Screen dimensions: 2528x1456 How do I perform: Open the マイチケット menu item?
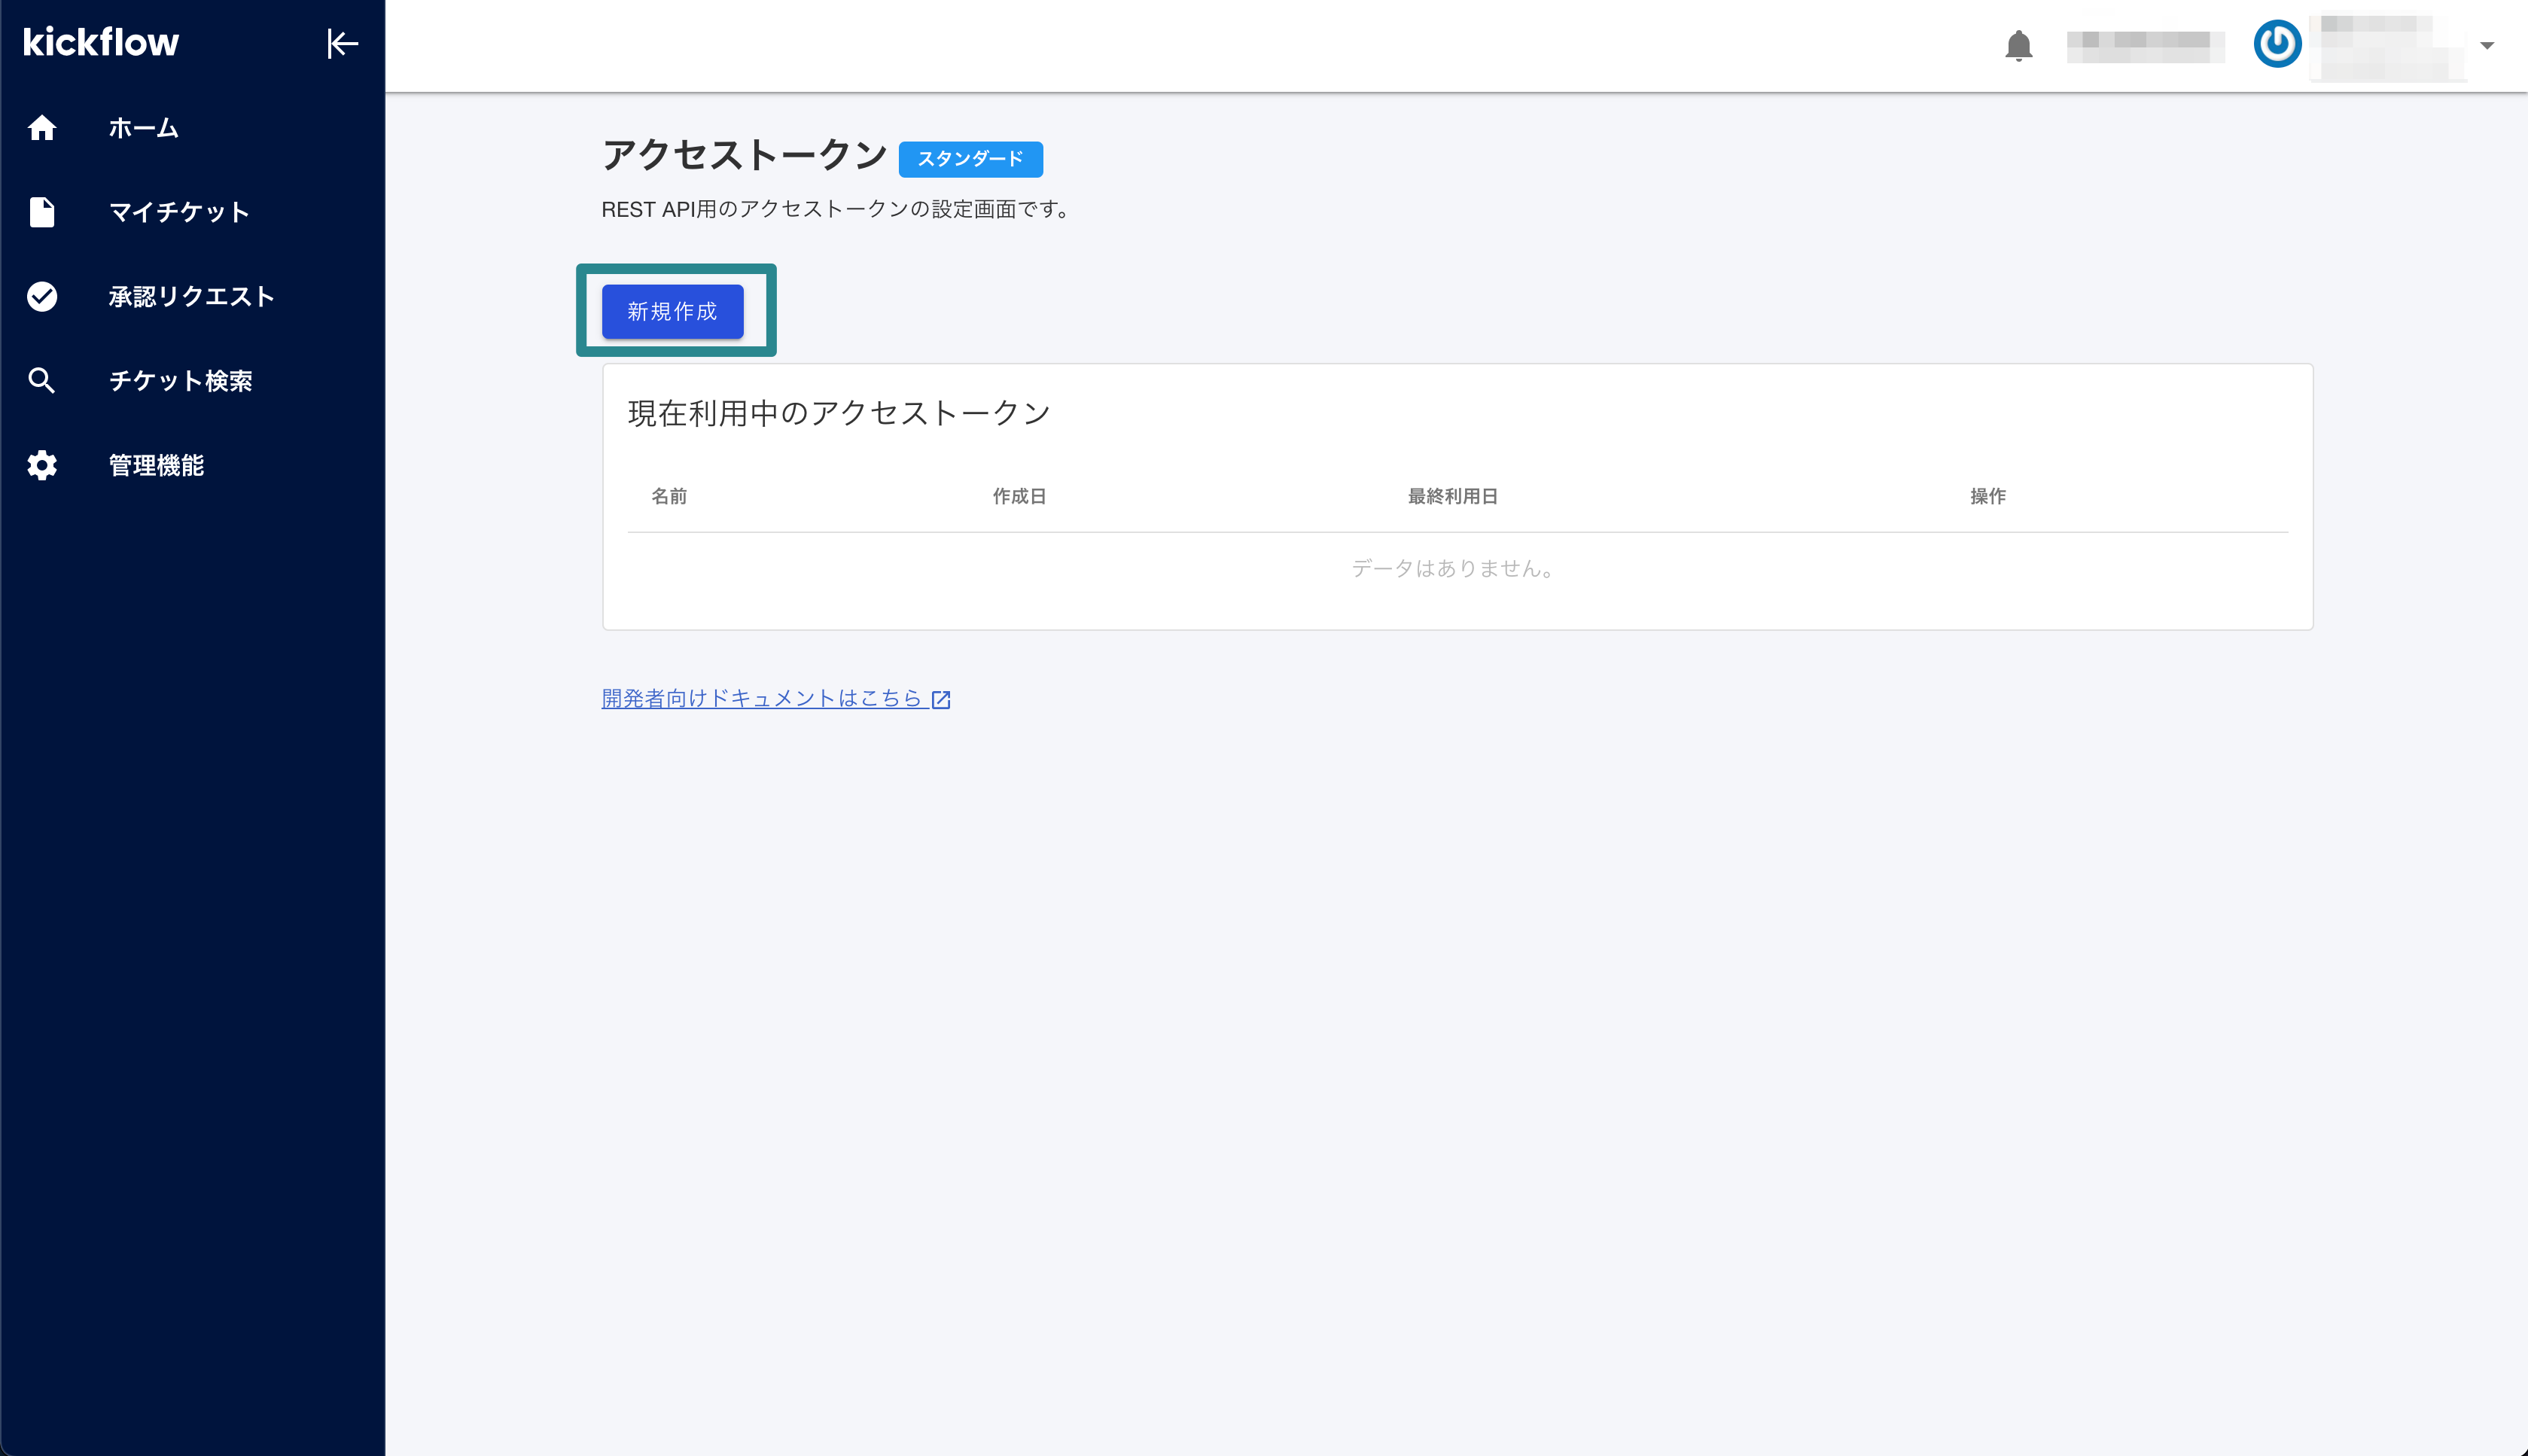179,212
